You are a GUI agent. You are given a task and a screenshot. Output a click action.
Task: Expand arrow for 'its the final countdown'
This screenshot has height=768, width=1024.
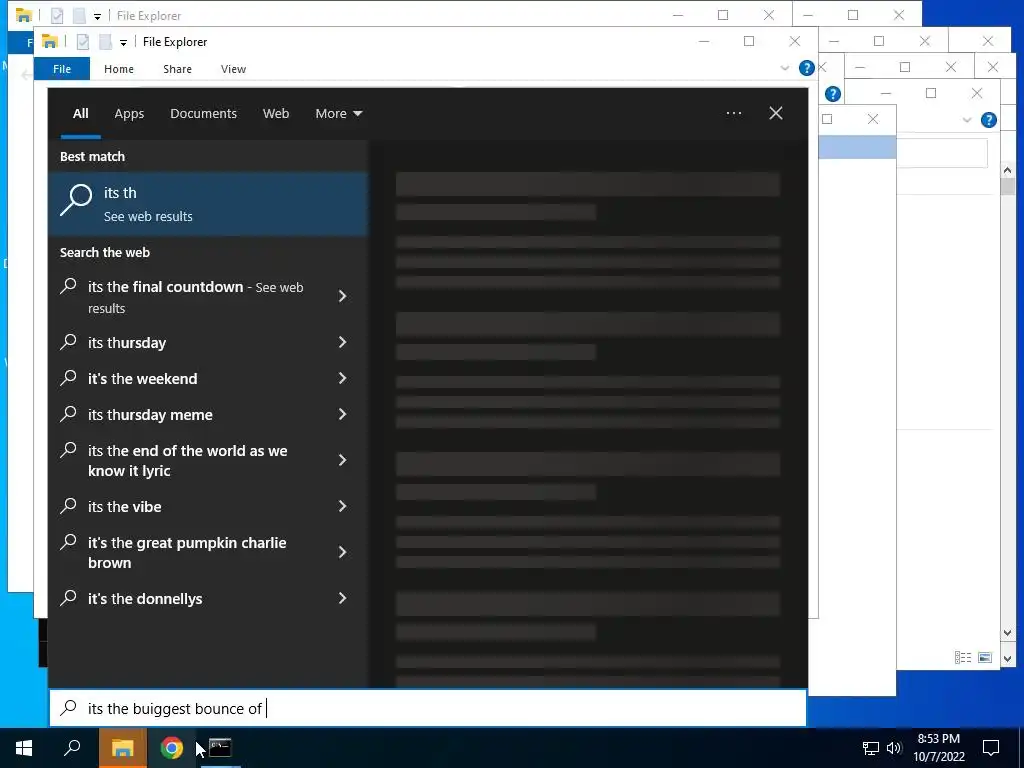[342, 296]
